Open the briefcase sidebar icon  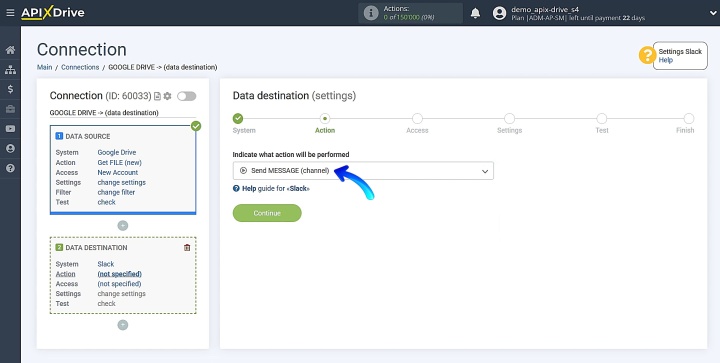coord(10,109)
